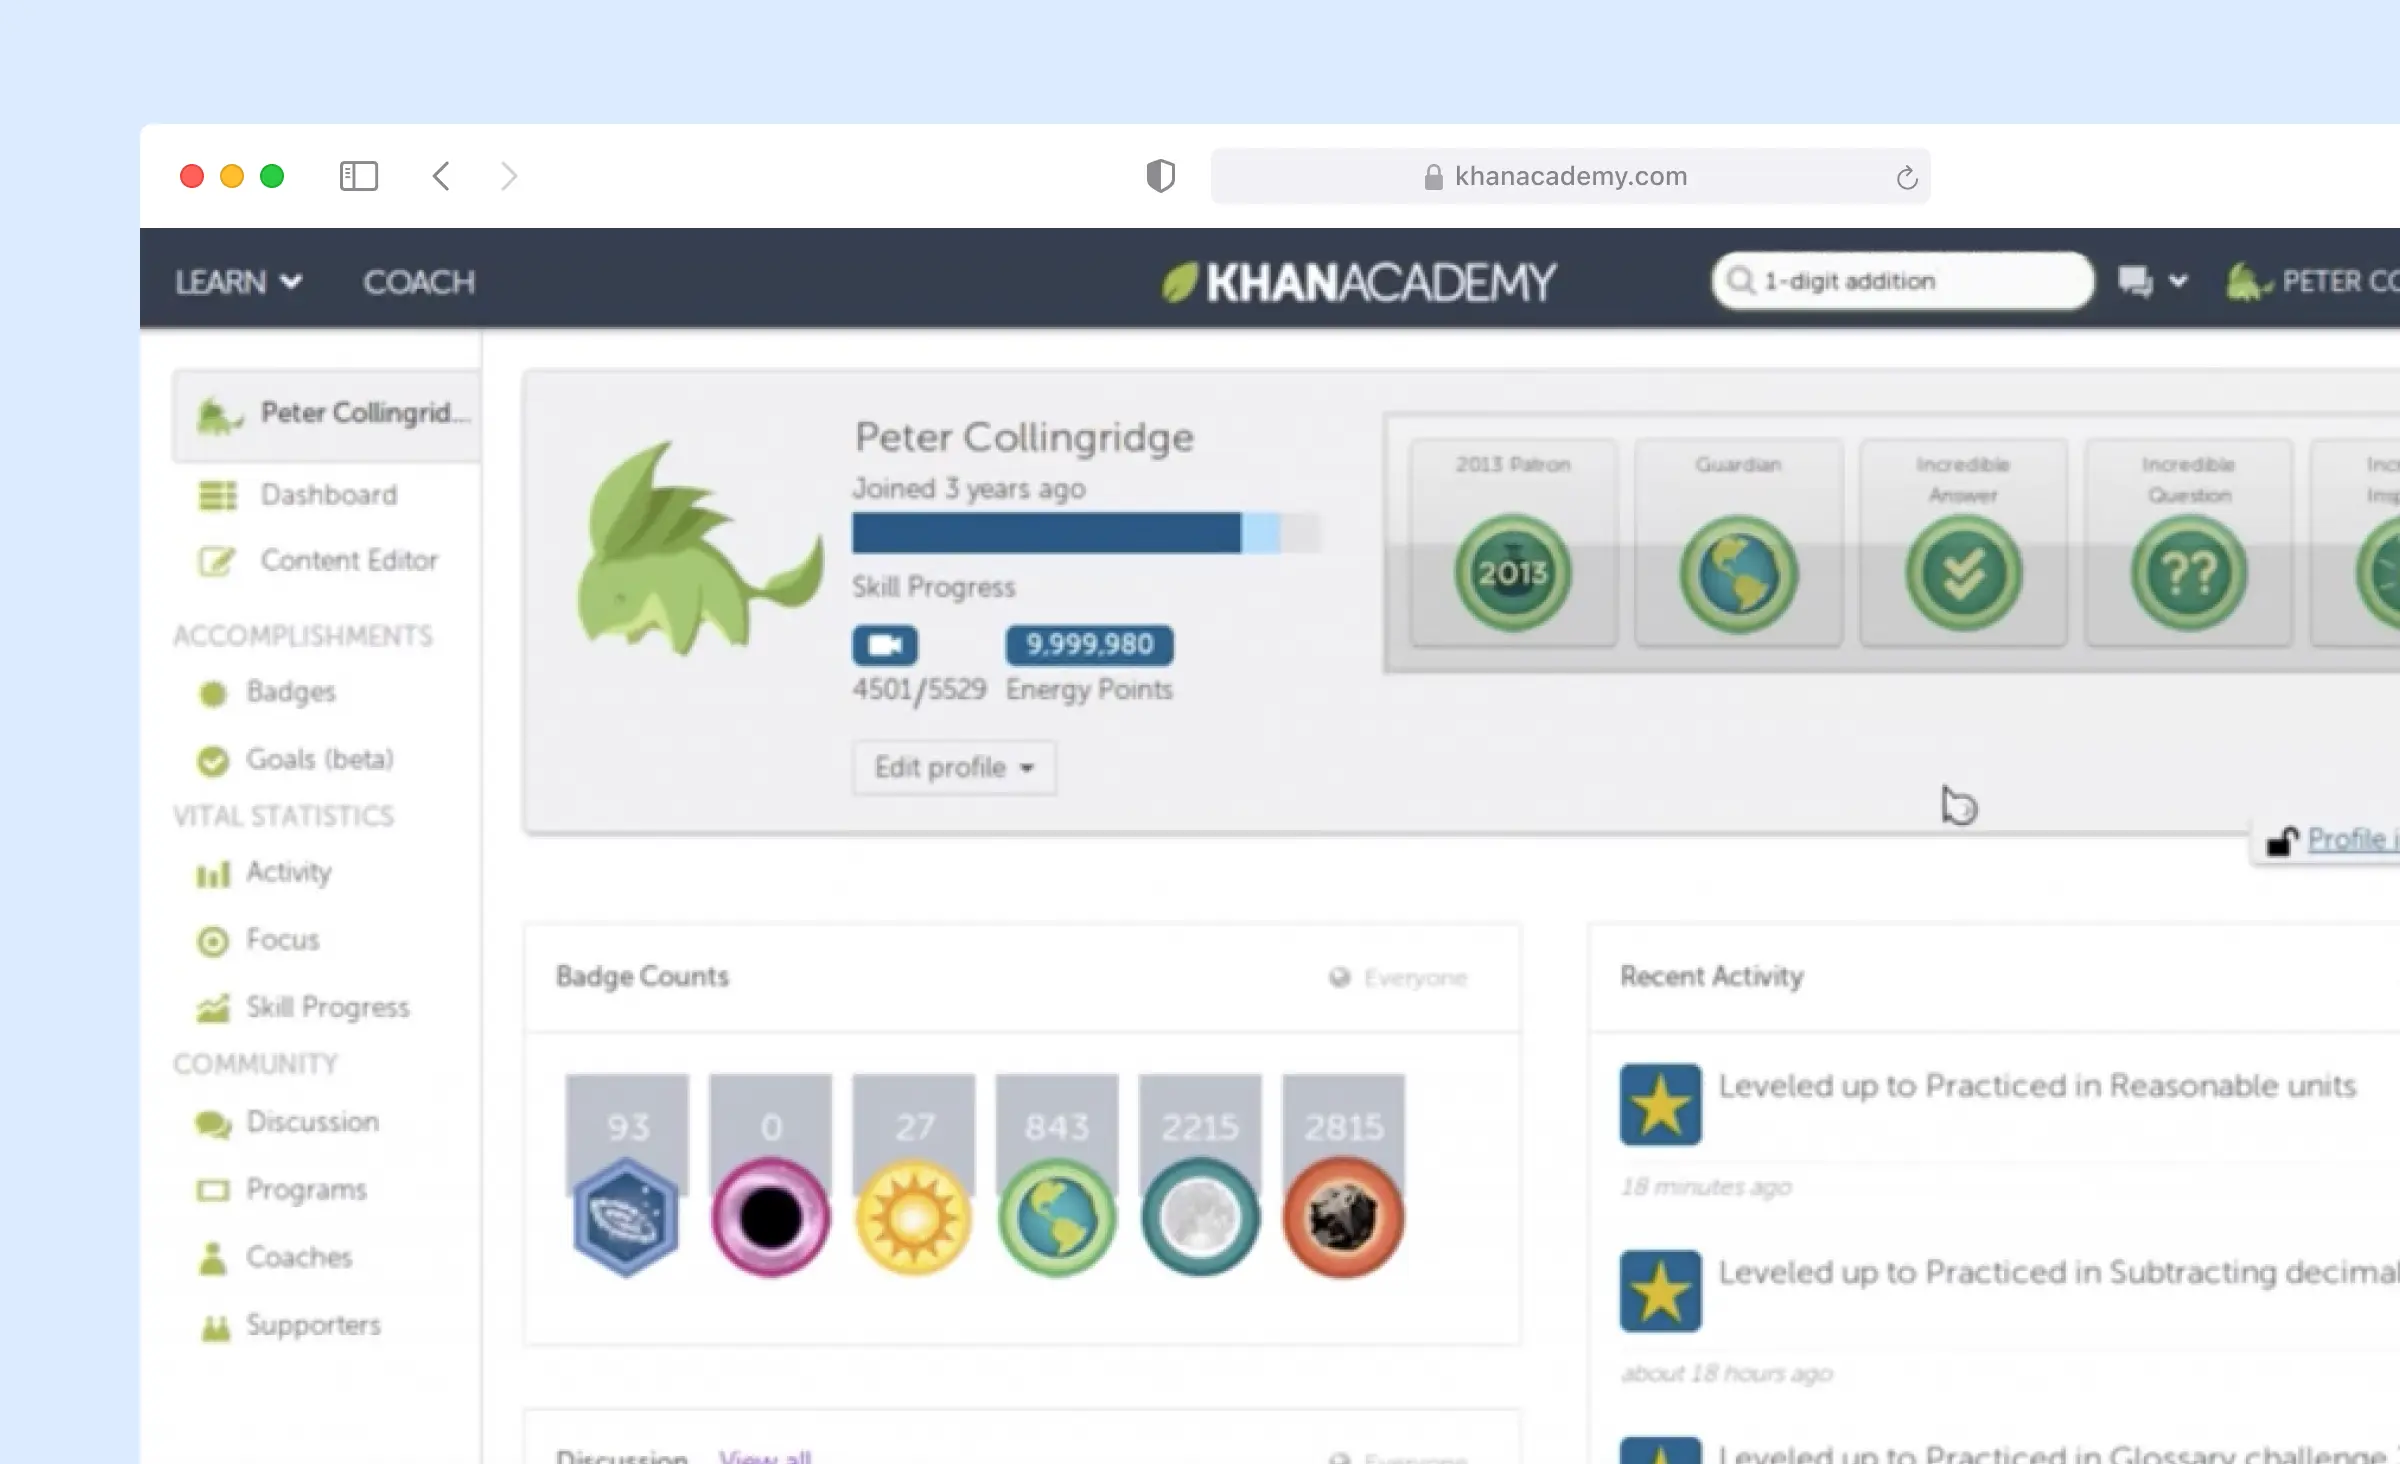
Task: Expand the LEARN dropdown menu
Action: click(x=238, y=282)
